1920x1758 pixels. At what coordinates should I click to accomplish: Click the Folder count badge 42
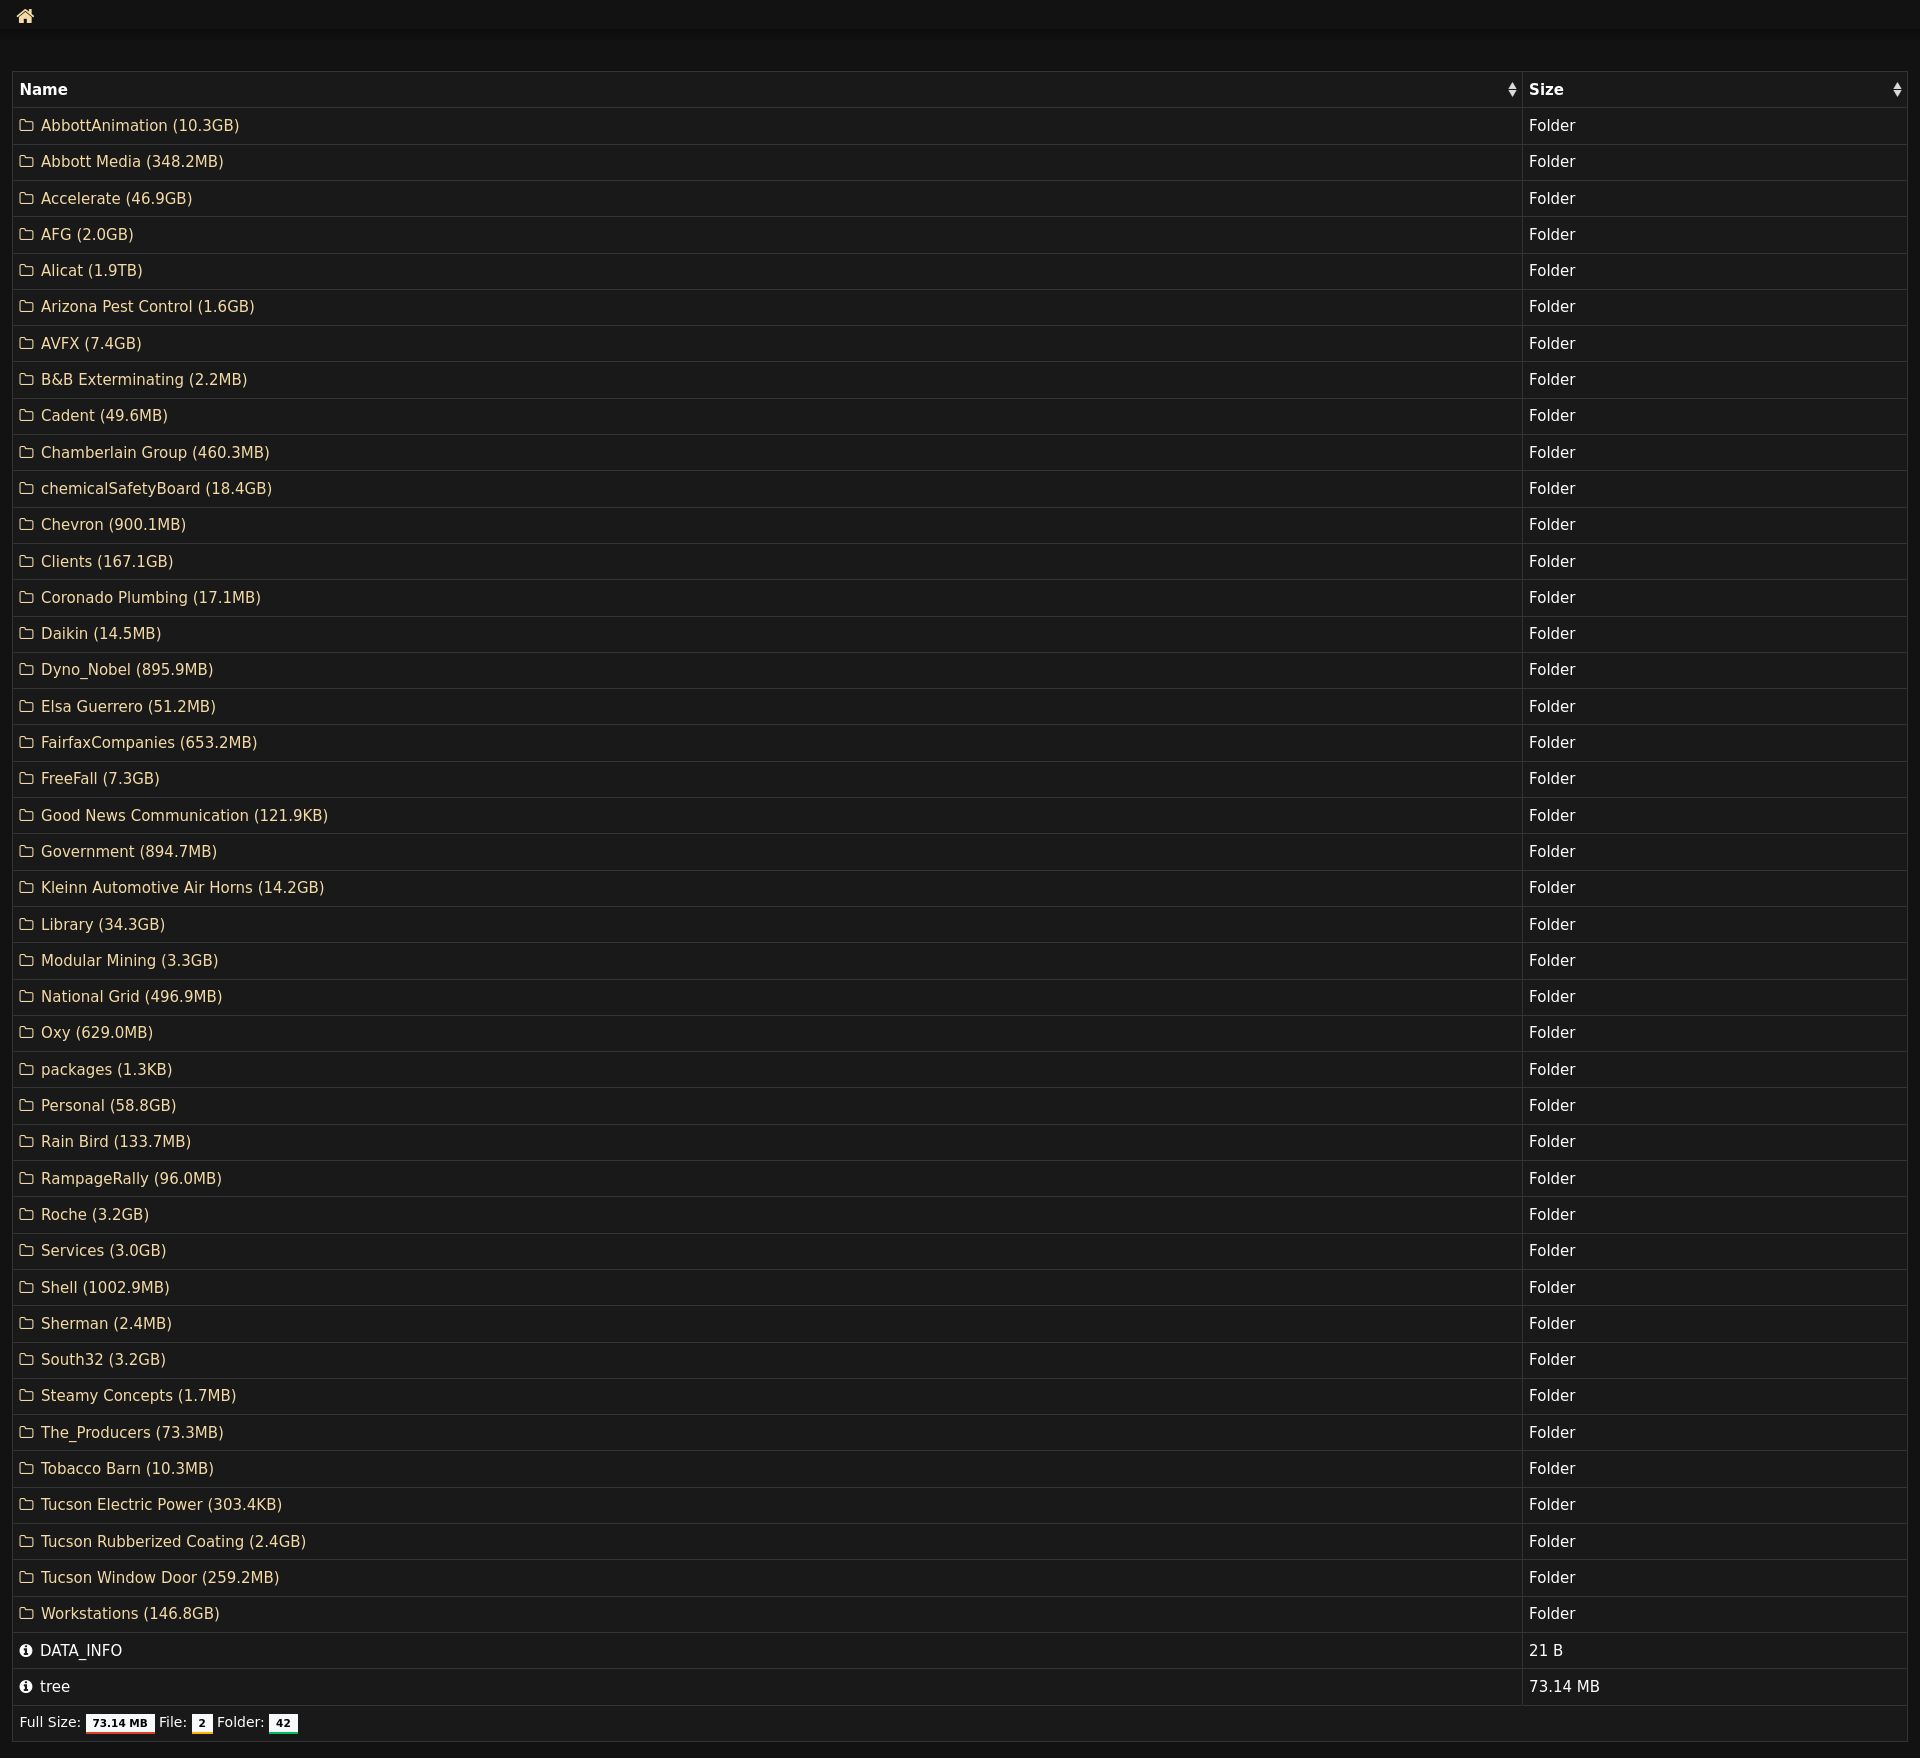coord(283,1723)
